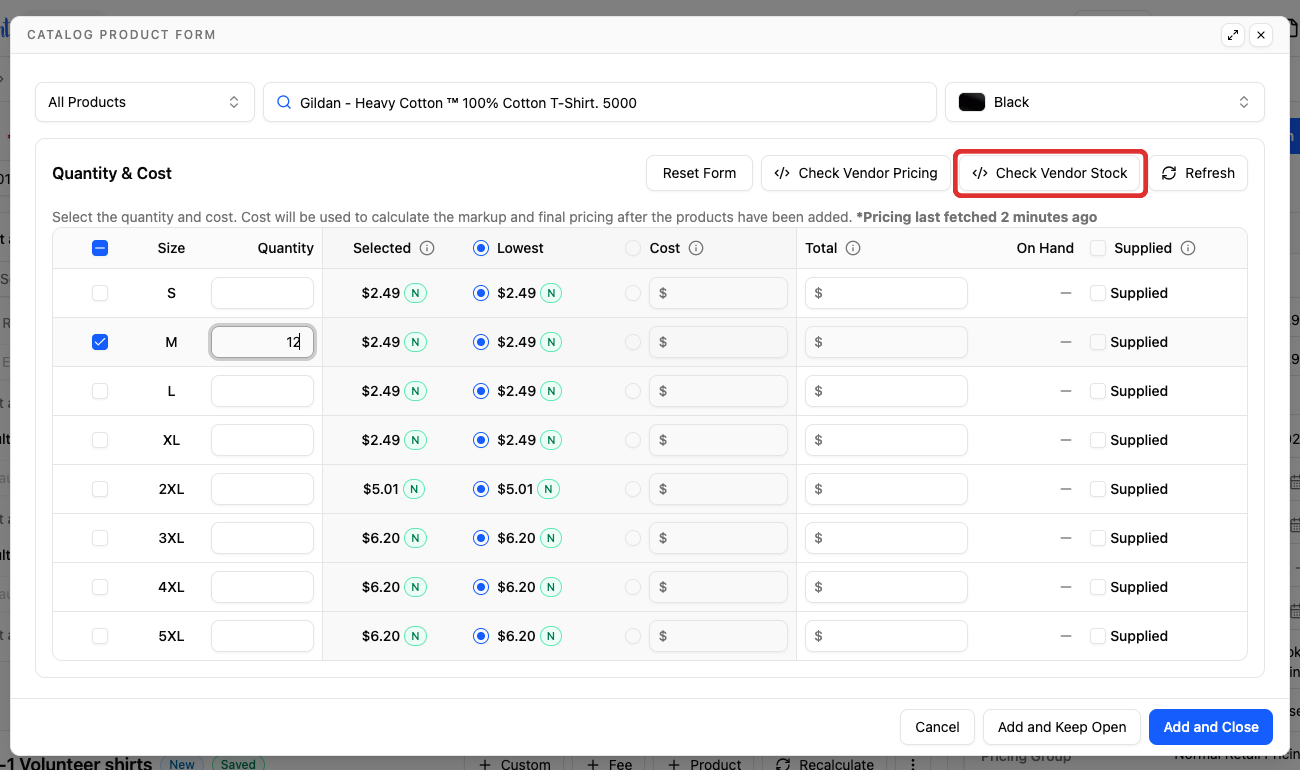Click the 5XL size label

point(171,636)
